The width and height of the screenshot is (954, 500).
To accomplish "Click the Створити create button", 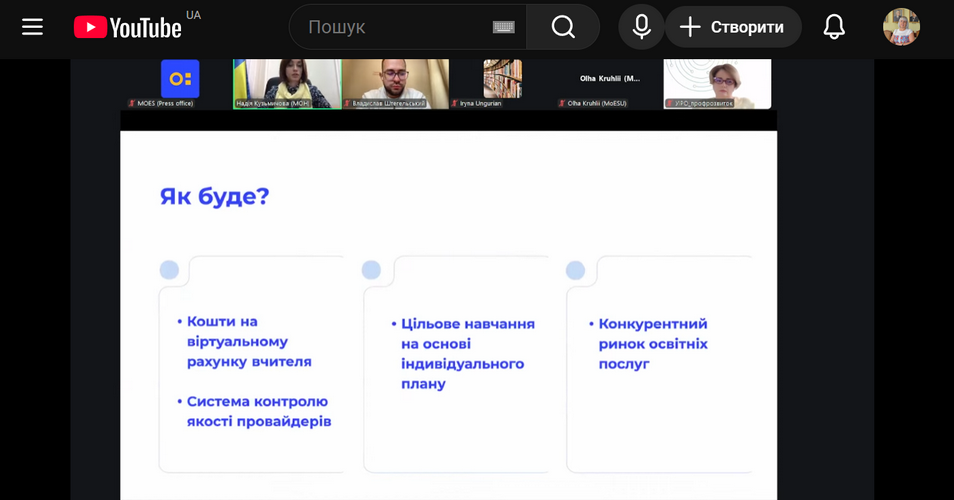I will (733, 27).
